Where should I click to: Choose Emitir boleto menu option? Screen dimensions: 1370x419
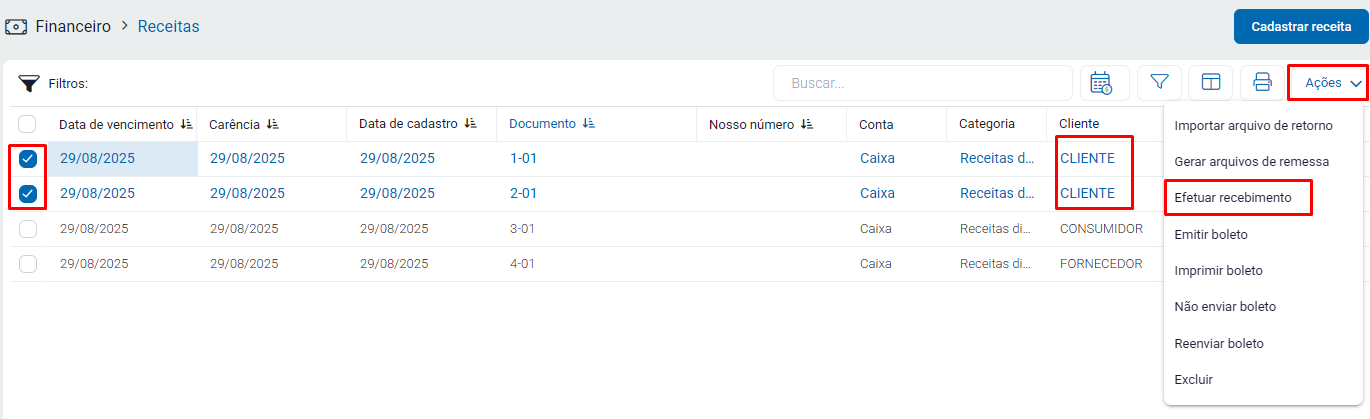[1211, 234]
